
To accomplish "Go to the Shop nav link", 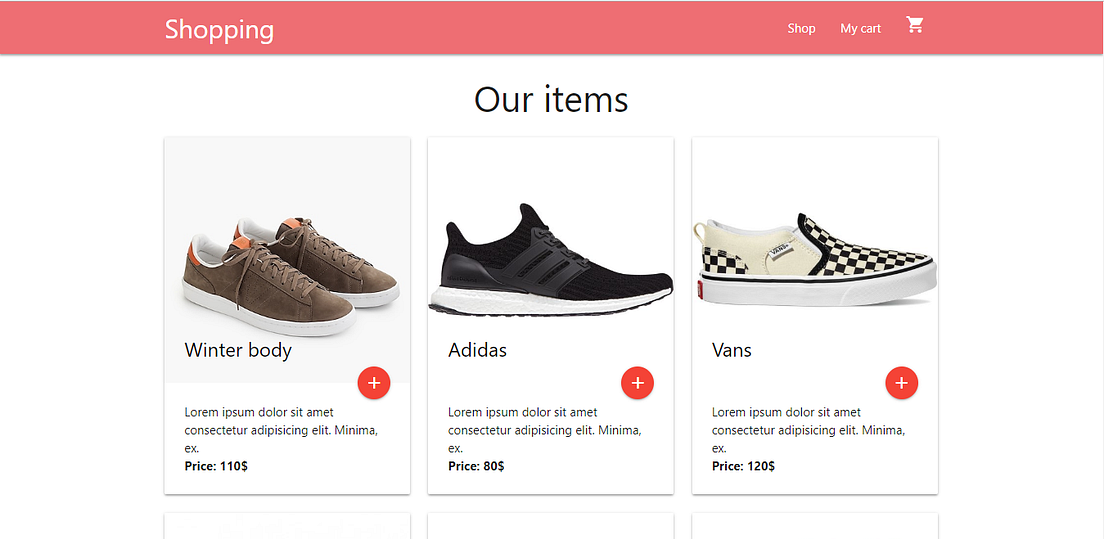I will [x=801, y=28].
